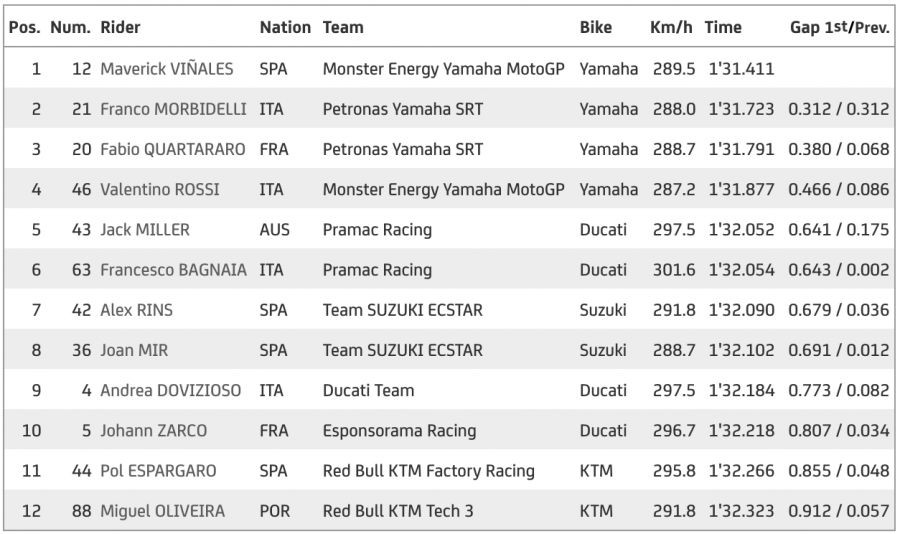Click the Time column header
900x534 pixels.
[x=723, y=28]
